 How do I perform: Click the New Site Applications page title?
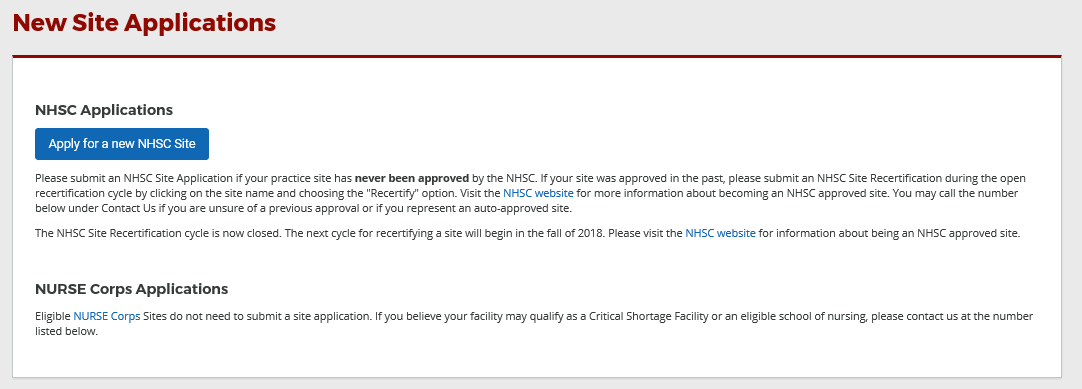144,23
